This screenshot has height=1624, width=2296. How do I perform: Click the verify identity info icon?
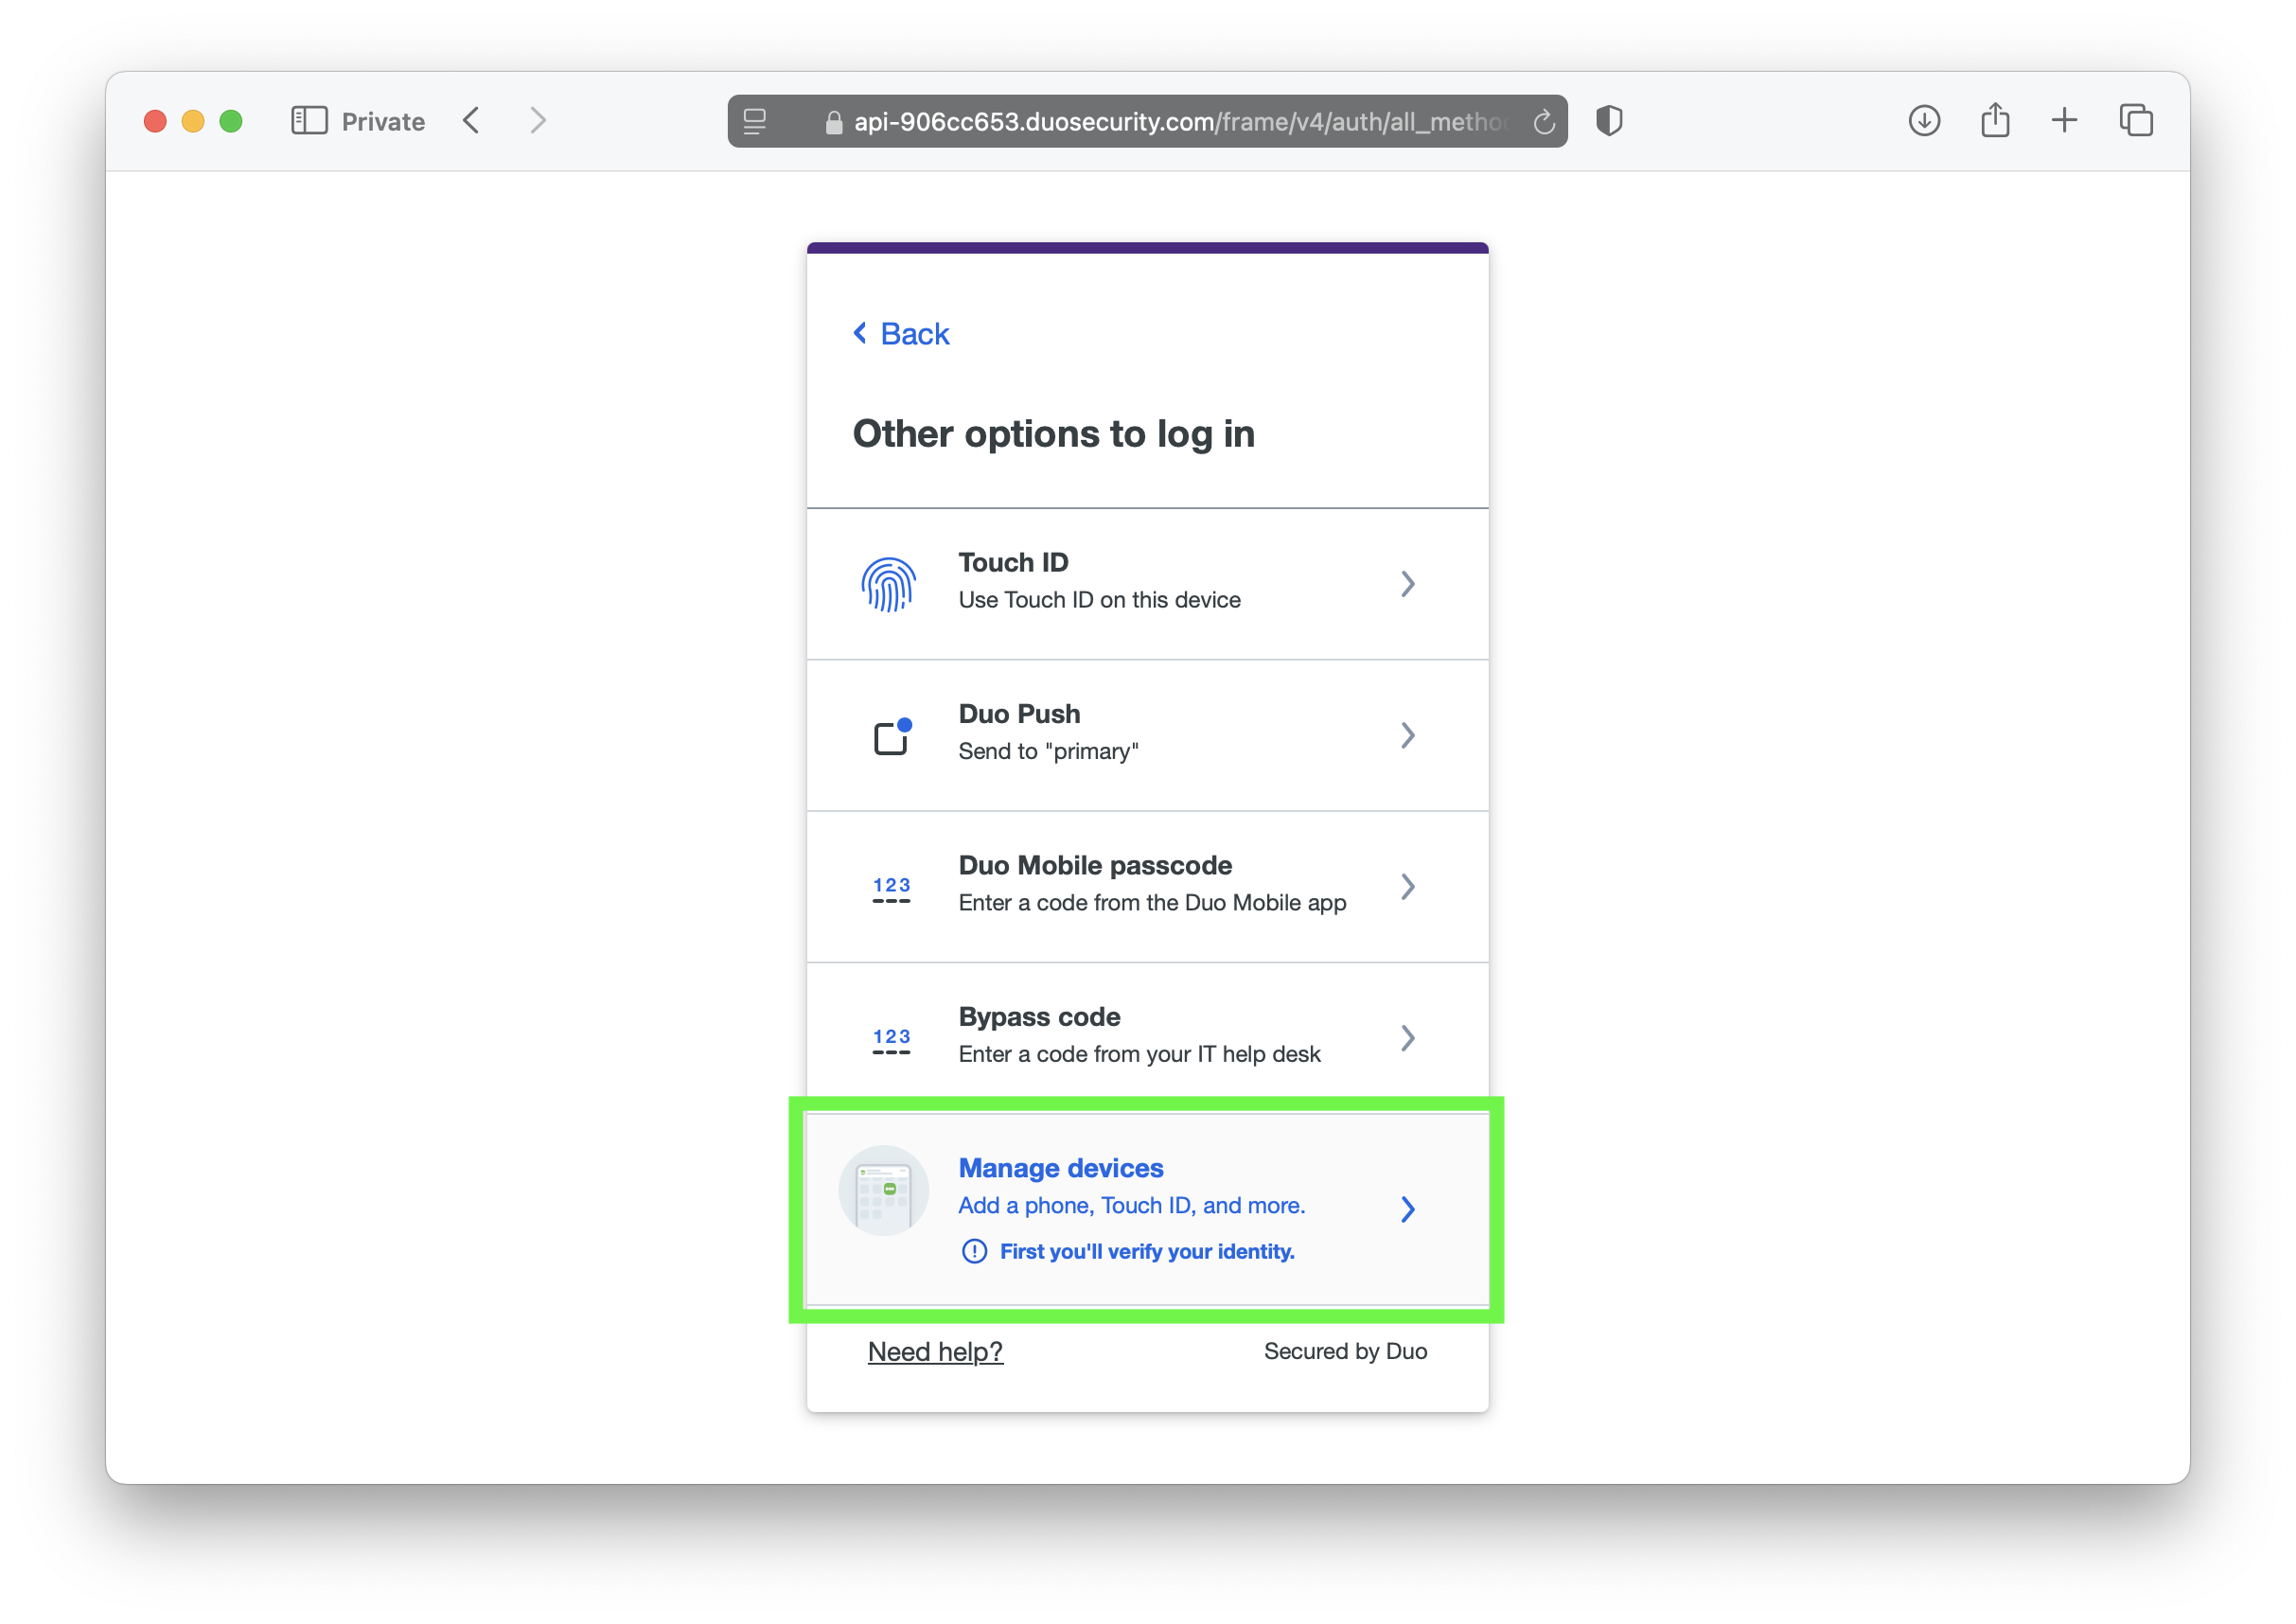click(974, 1252)
